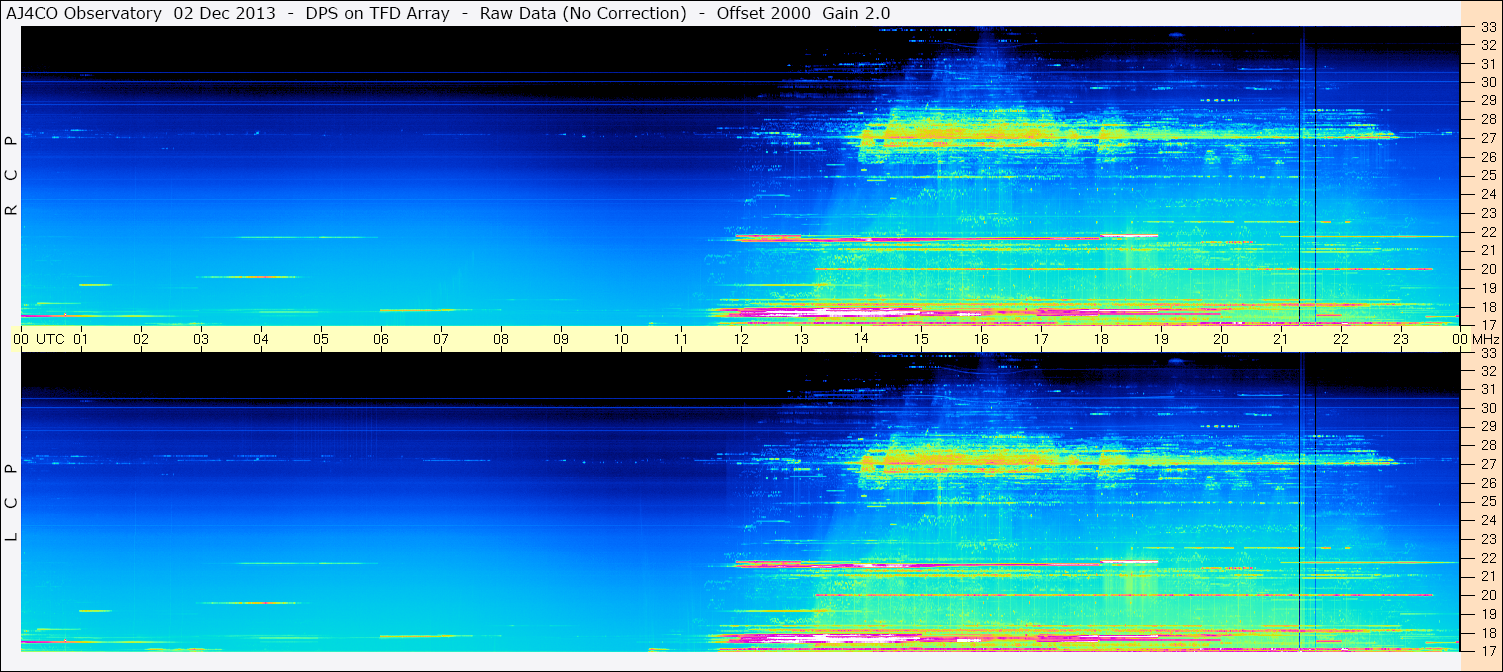This screenshot has height=672, width=1503.
Task: Click the date 02 Dec 2013 in the header
Action: [x=225, y=13]
